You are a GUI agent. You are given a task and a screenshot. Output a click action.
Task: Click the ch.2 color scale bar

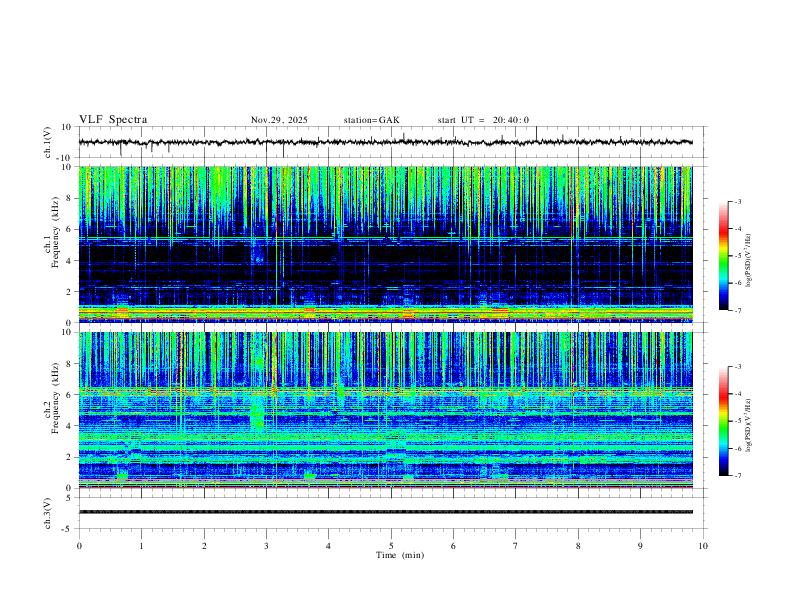click(x=724, y=421)
